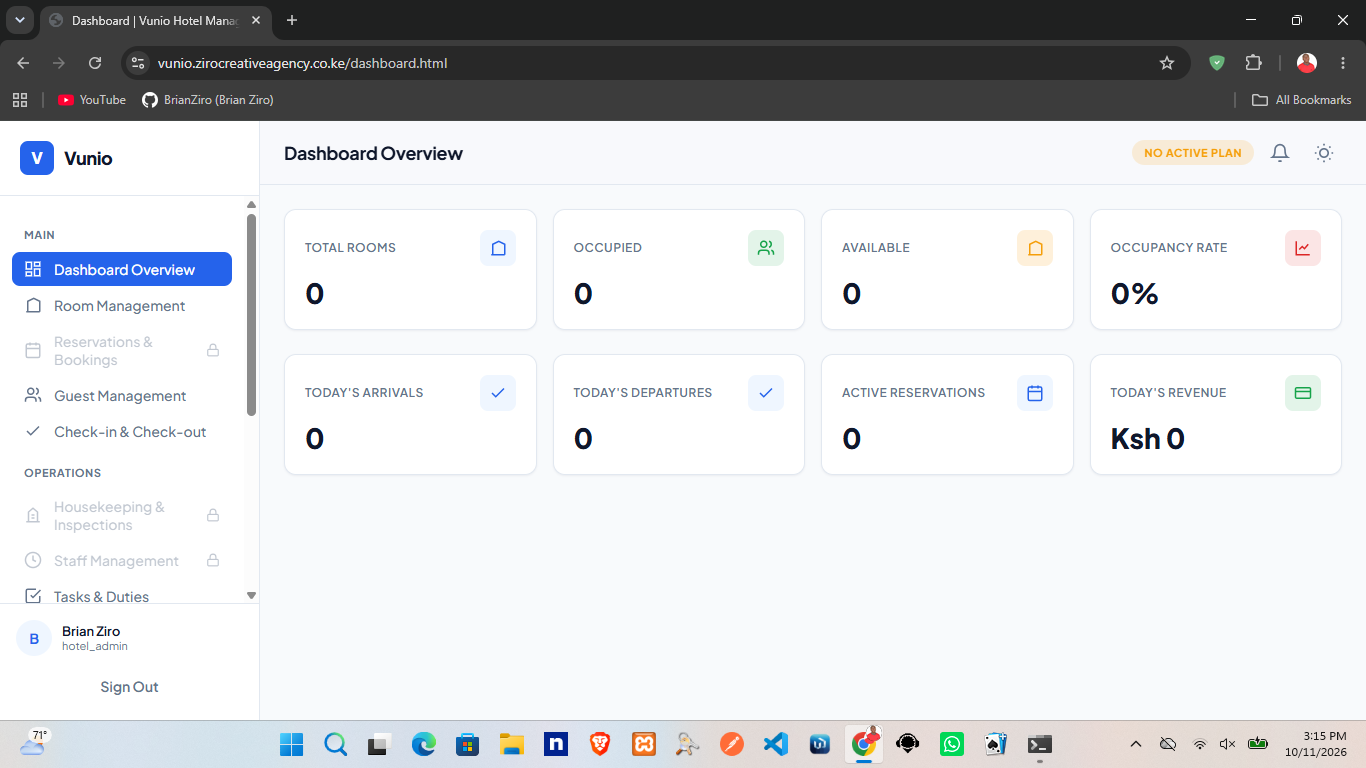This screenshot has height=768, width=1366.
Task: Click the NO ACTIVE PLAN badge
Action: pos(1192,153)
